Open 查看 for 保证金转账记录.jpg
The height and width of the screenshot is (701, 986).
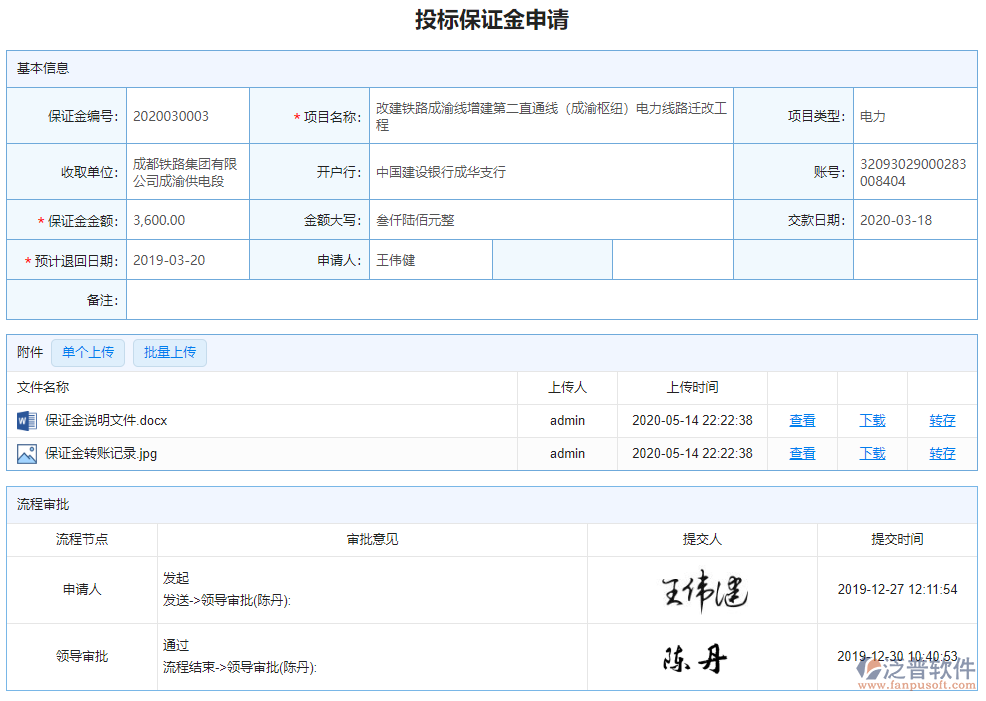click(802, 453)
